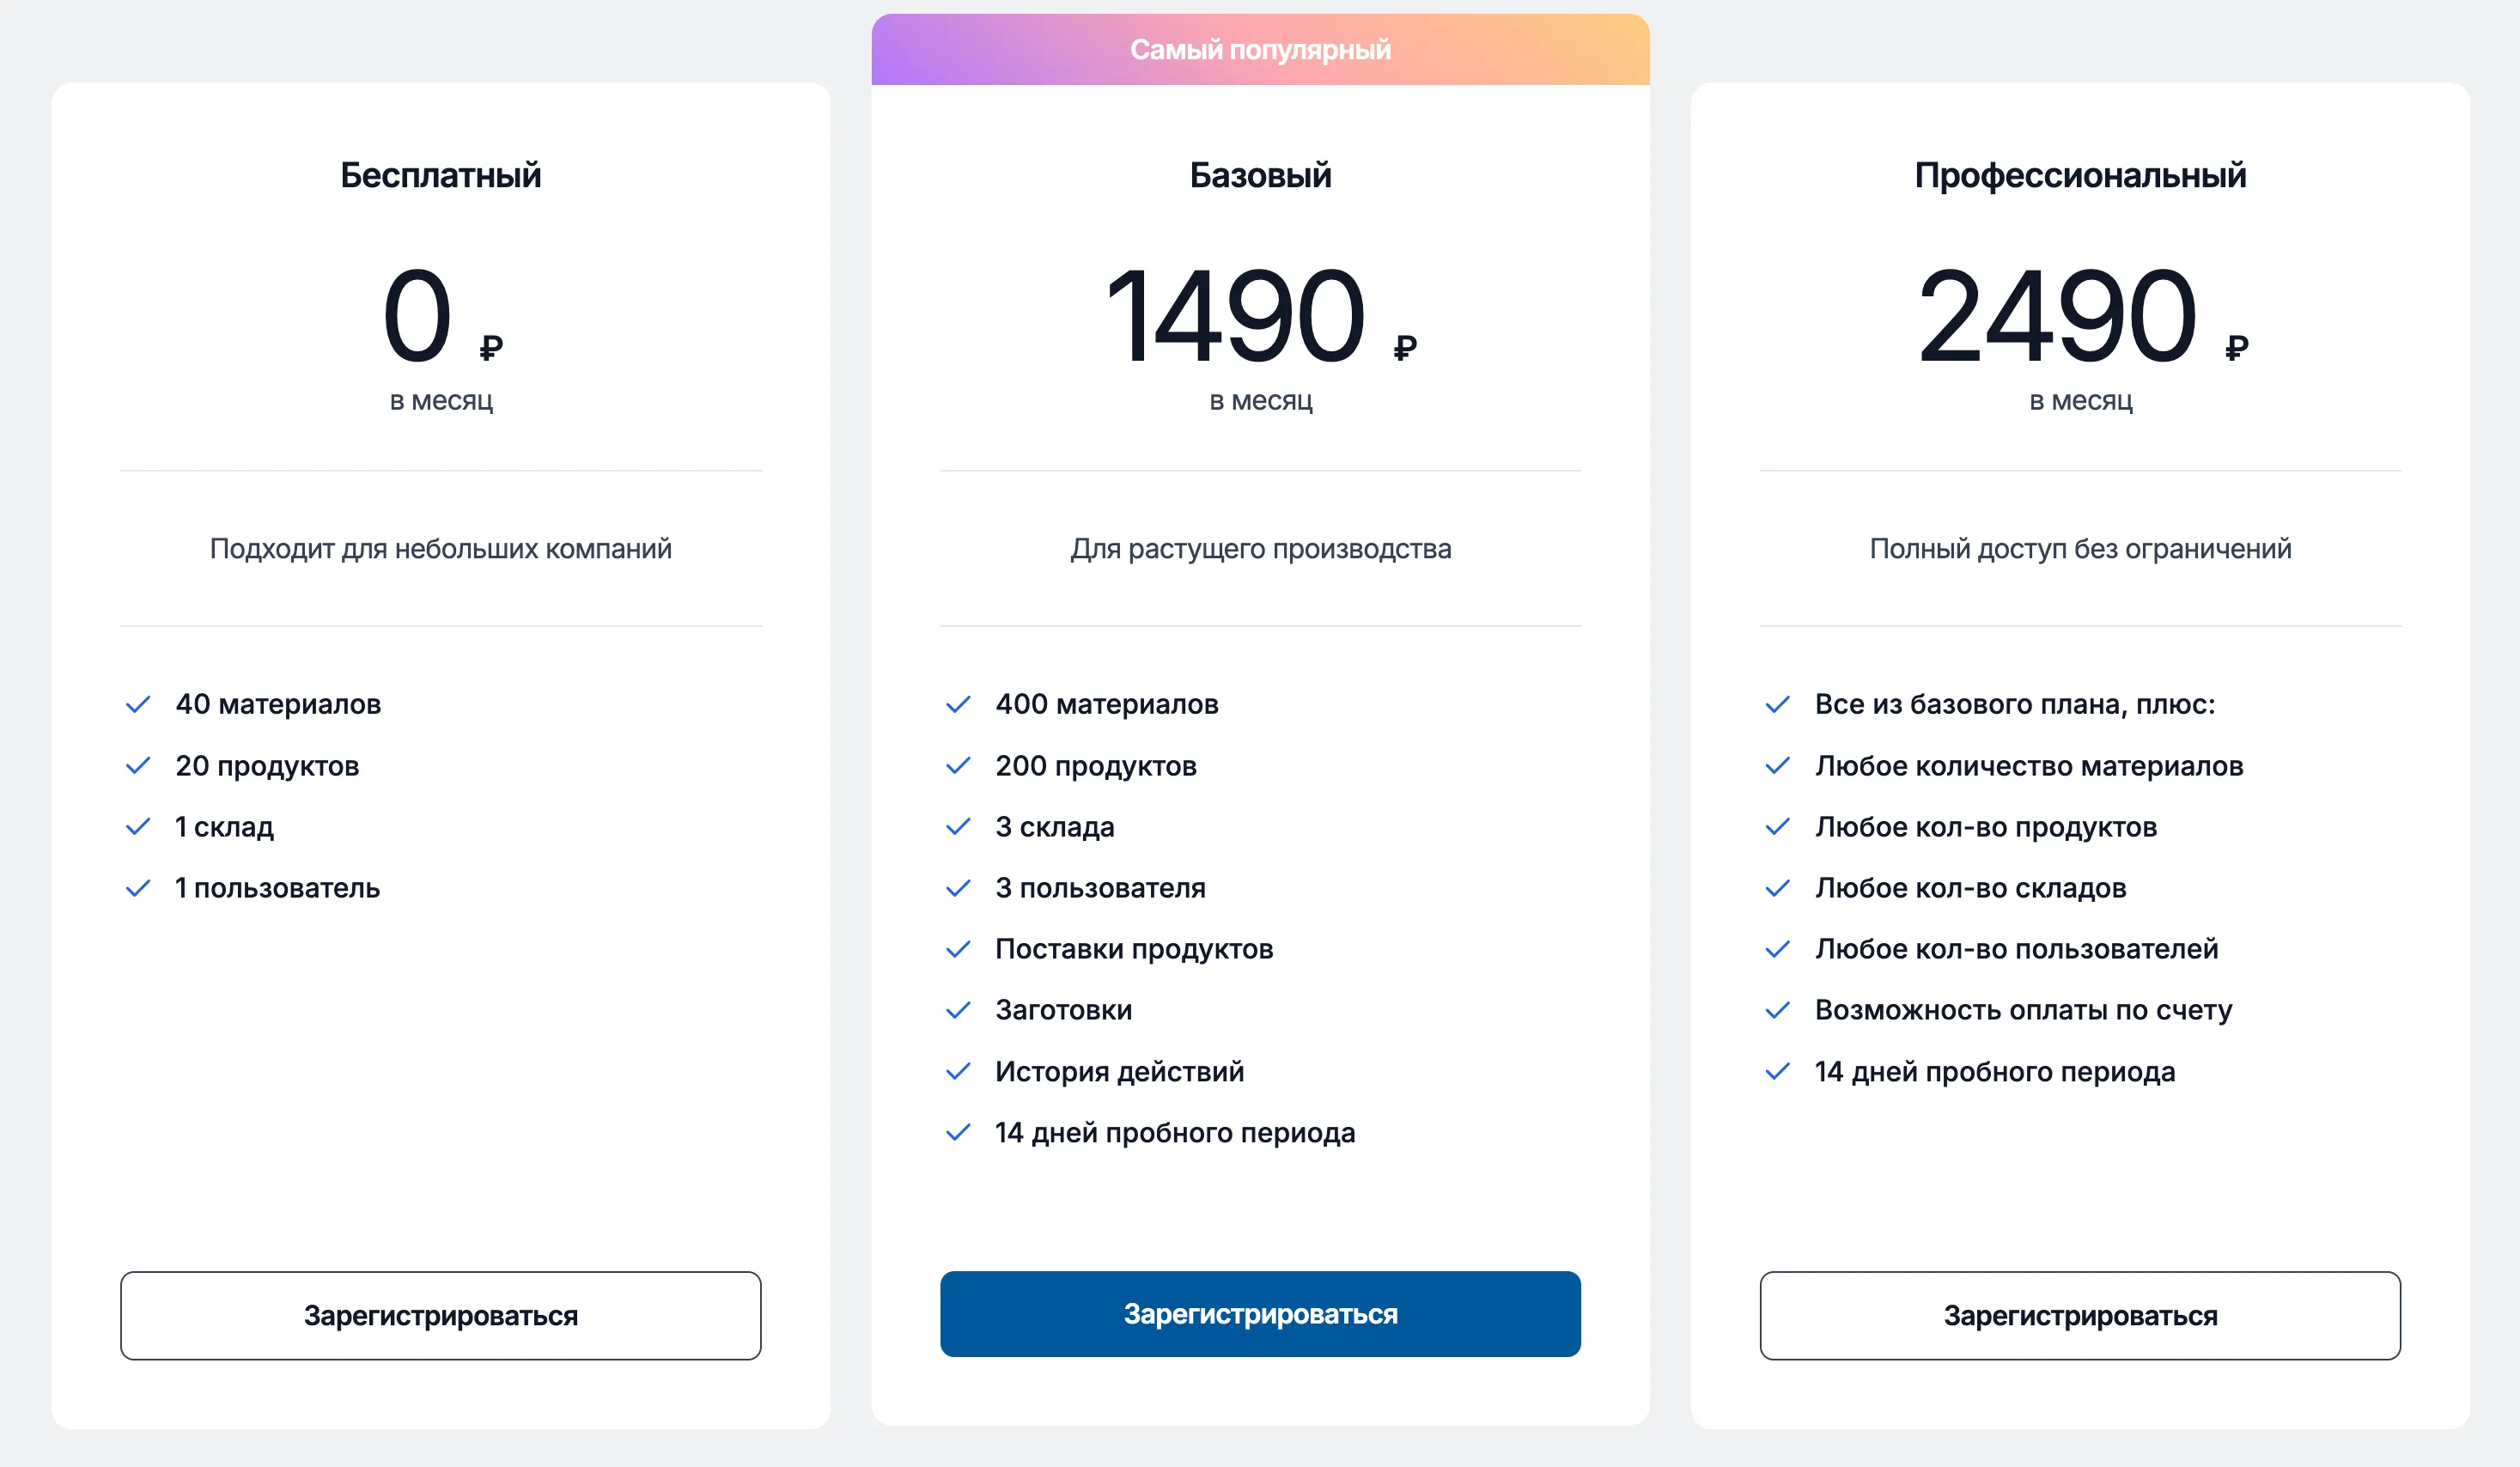The image size is (2520, 1467).
Task: Click «14 дней пробного периода» in Базовый plan
Action: (1174, 1133)
